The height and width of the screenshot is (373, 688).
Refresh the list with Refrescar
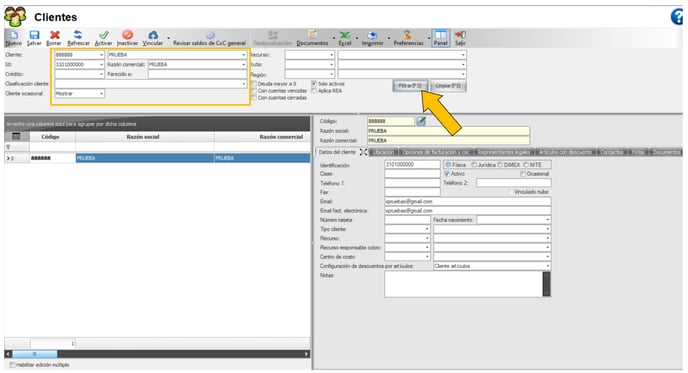pos(78,38)
